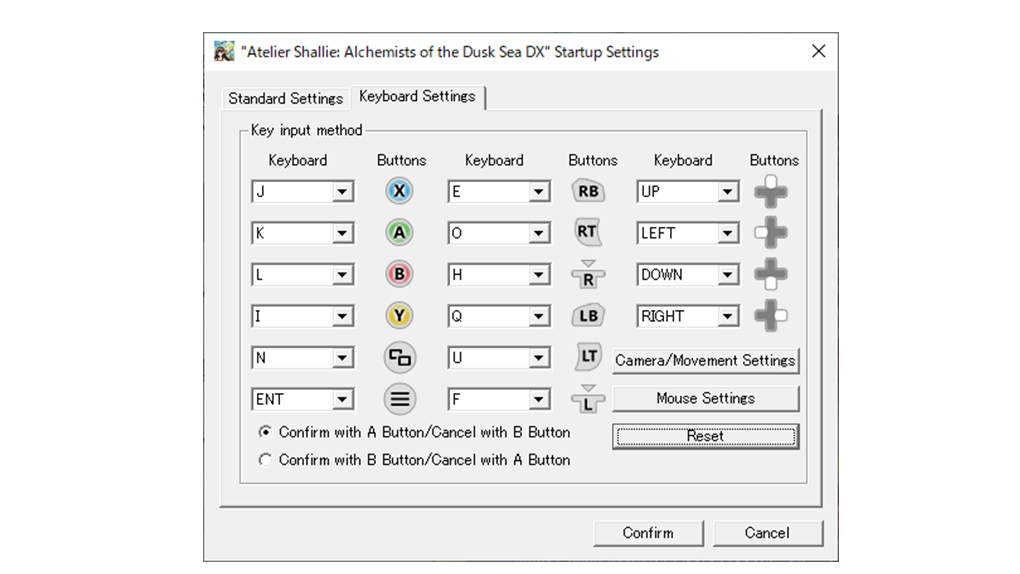Viewport: 1020px width, 574px height.
Task: Select Confirm with B Button option
Action: coord(414,459)
